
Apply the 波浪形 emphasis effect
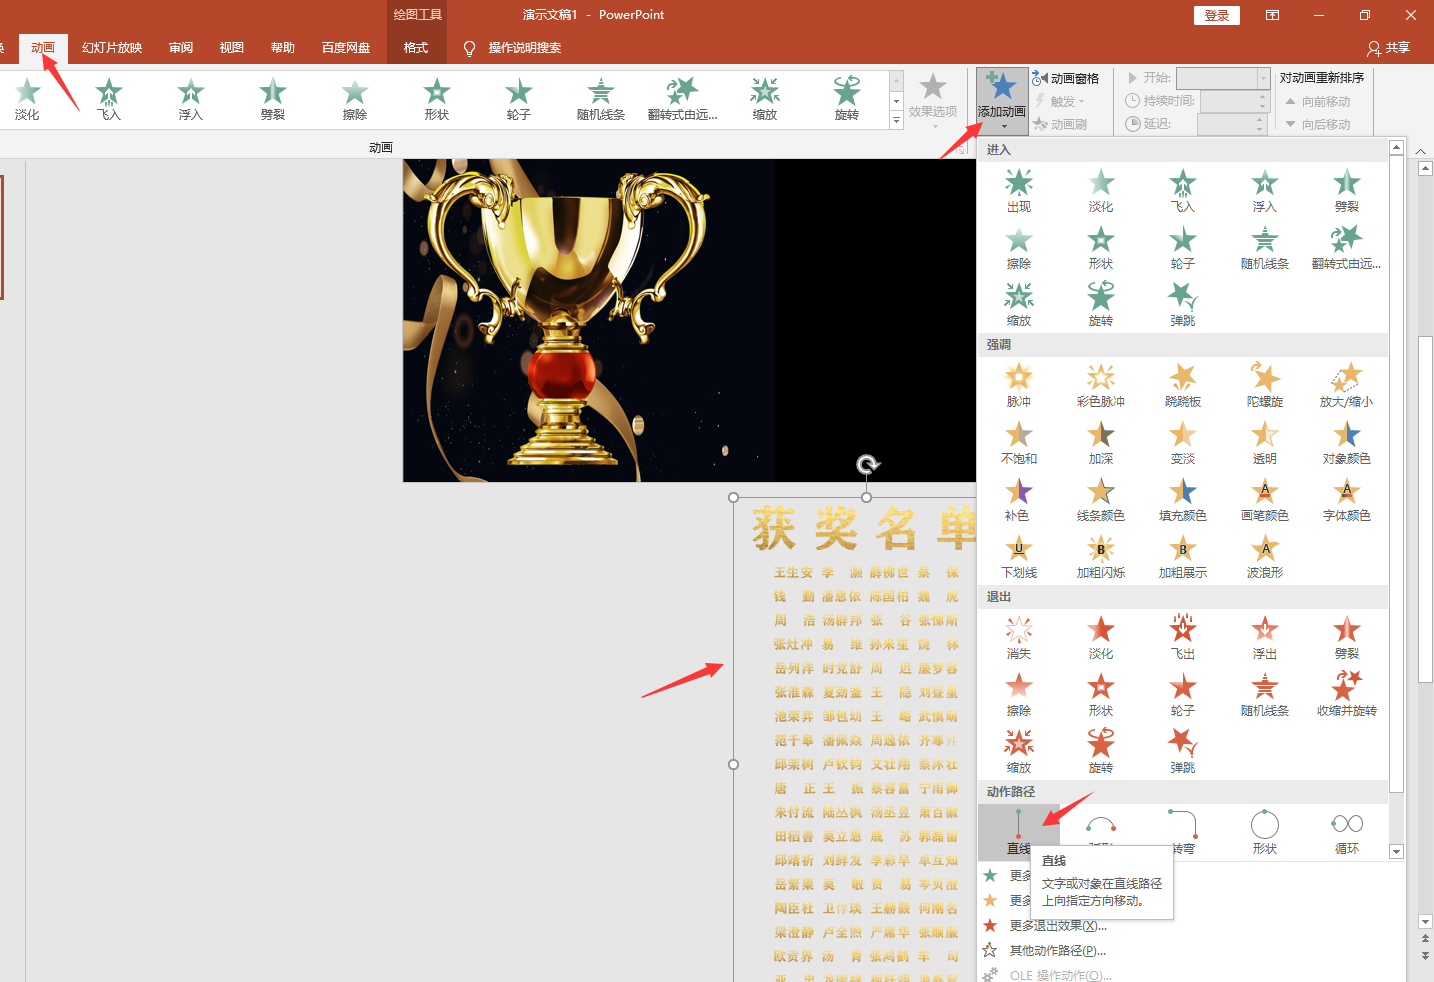(1264, 556)
